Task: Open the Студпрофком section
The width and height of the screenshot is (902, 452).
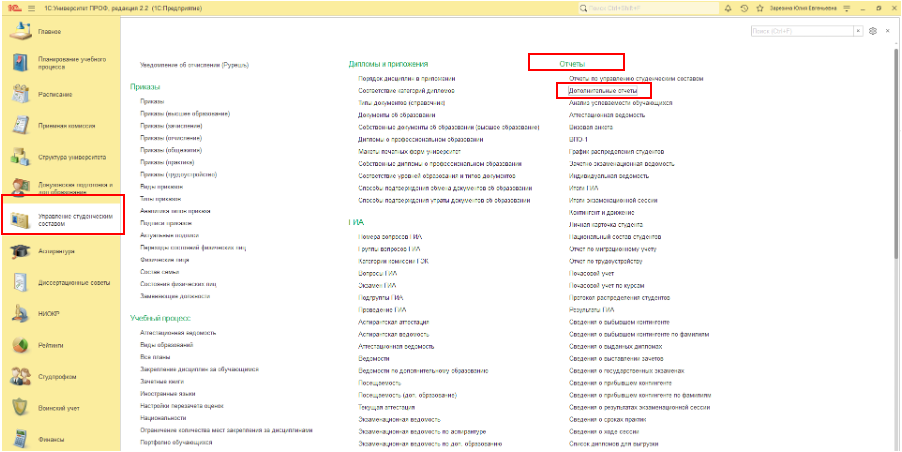Action: pos(20,376)
